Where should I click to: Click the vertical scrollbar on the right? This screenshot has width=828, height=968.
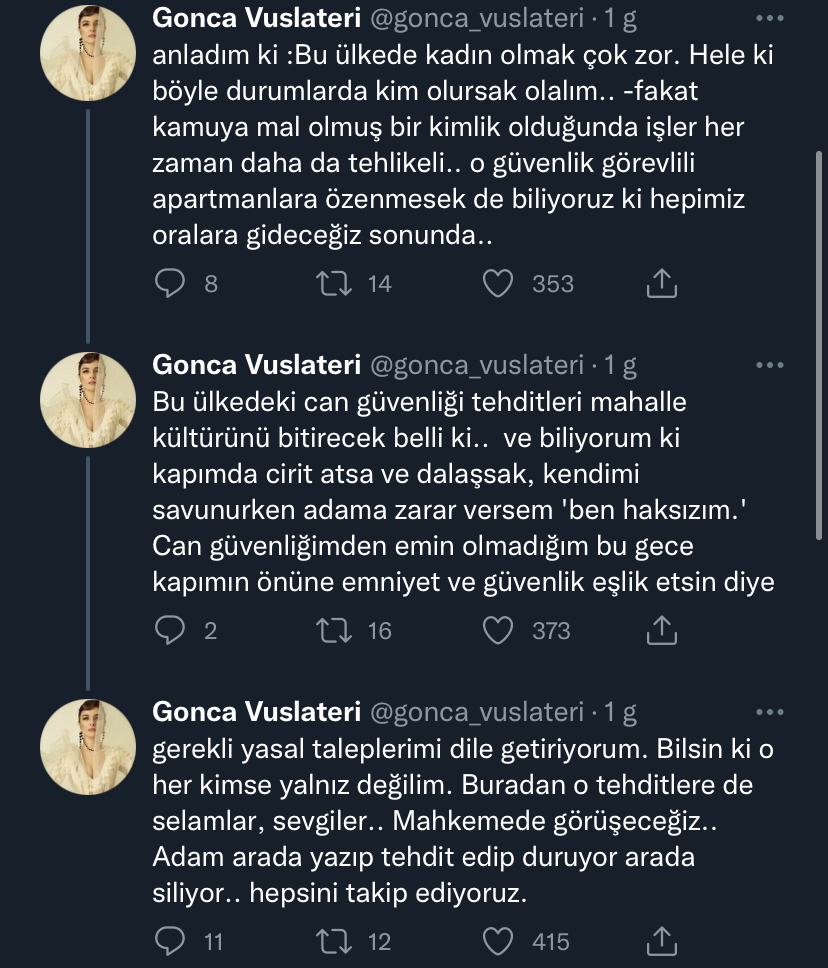click(820, 346)
